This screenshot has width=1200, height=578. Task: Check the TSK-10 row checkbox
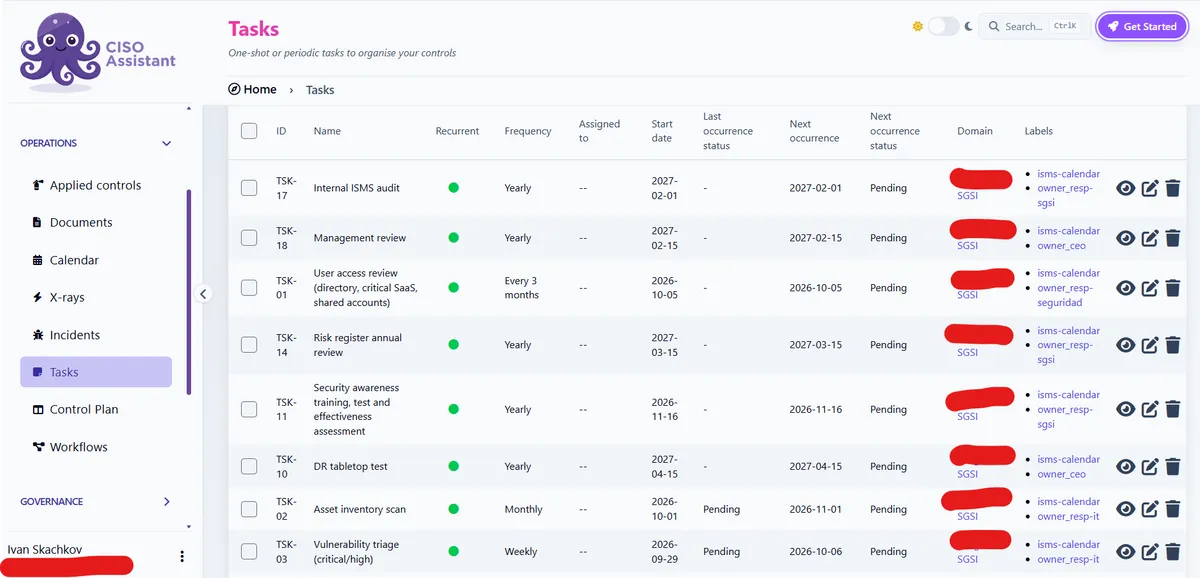point(249,467)
